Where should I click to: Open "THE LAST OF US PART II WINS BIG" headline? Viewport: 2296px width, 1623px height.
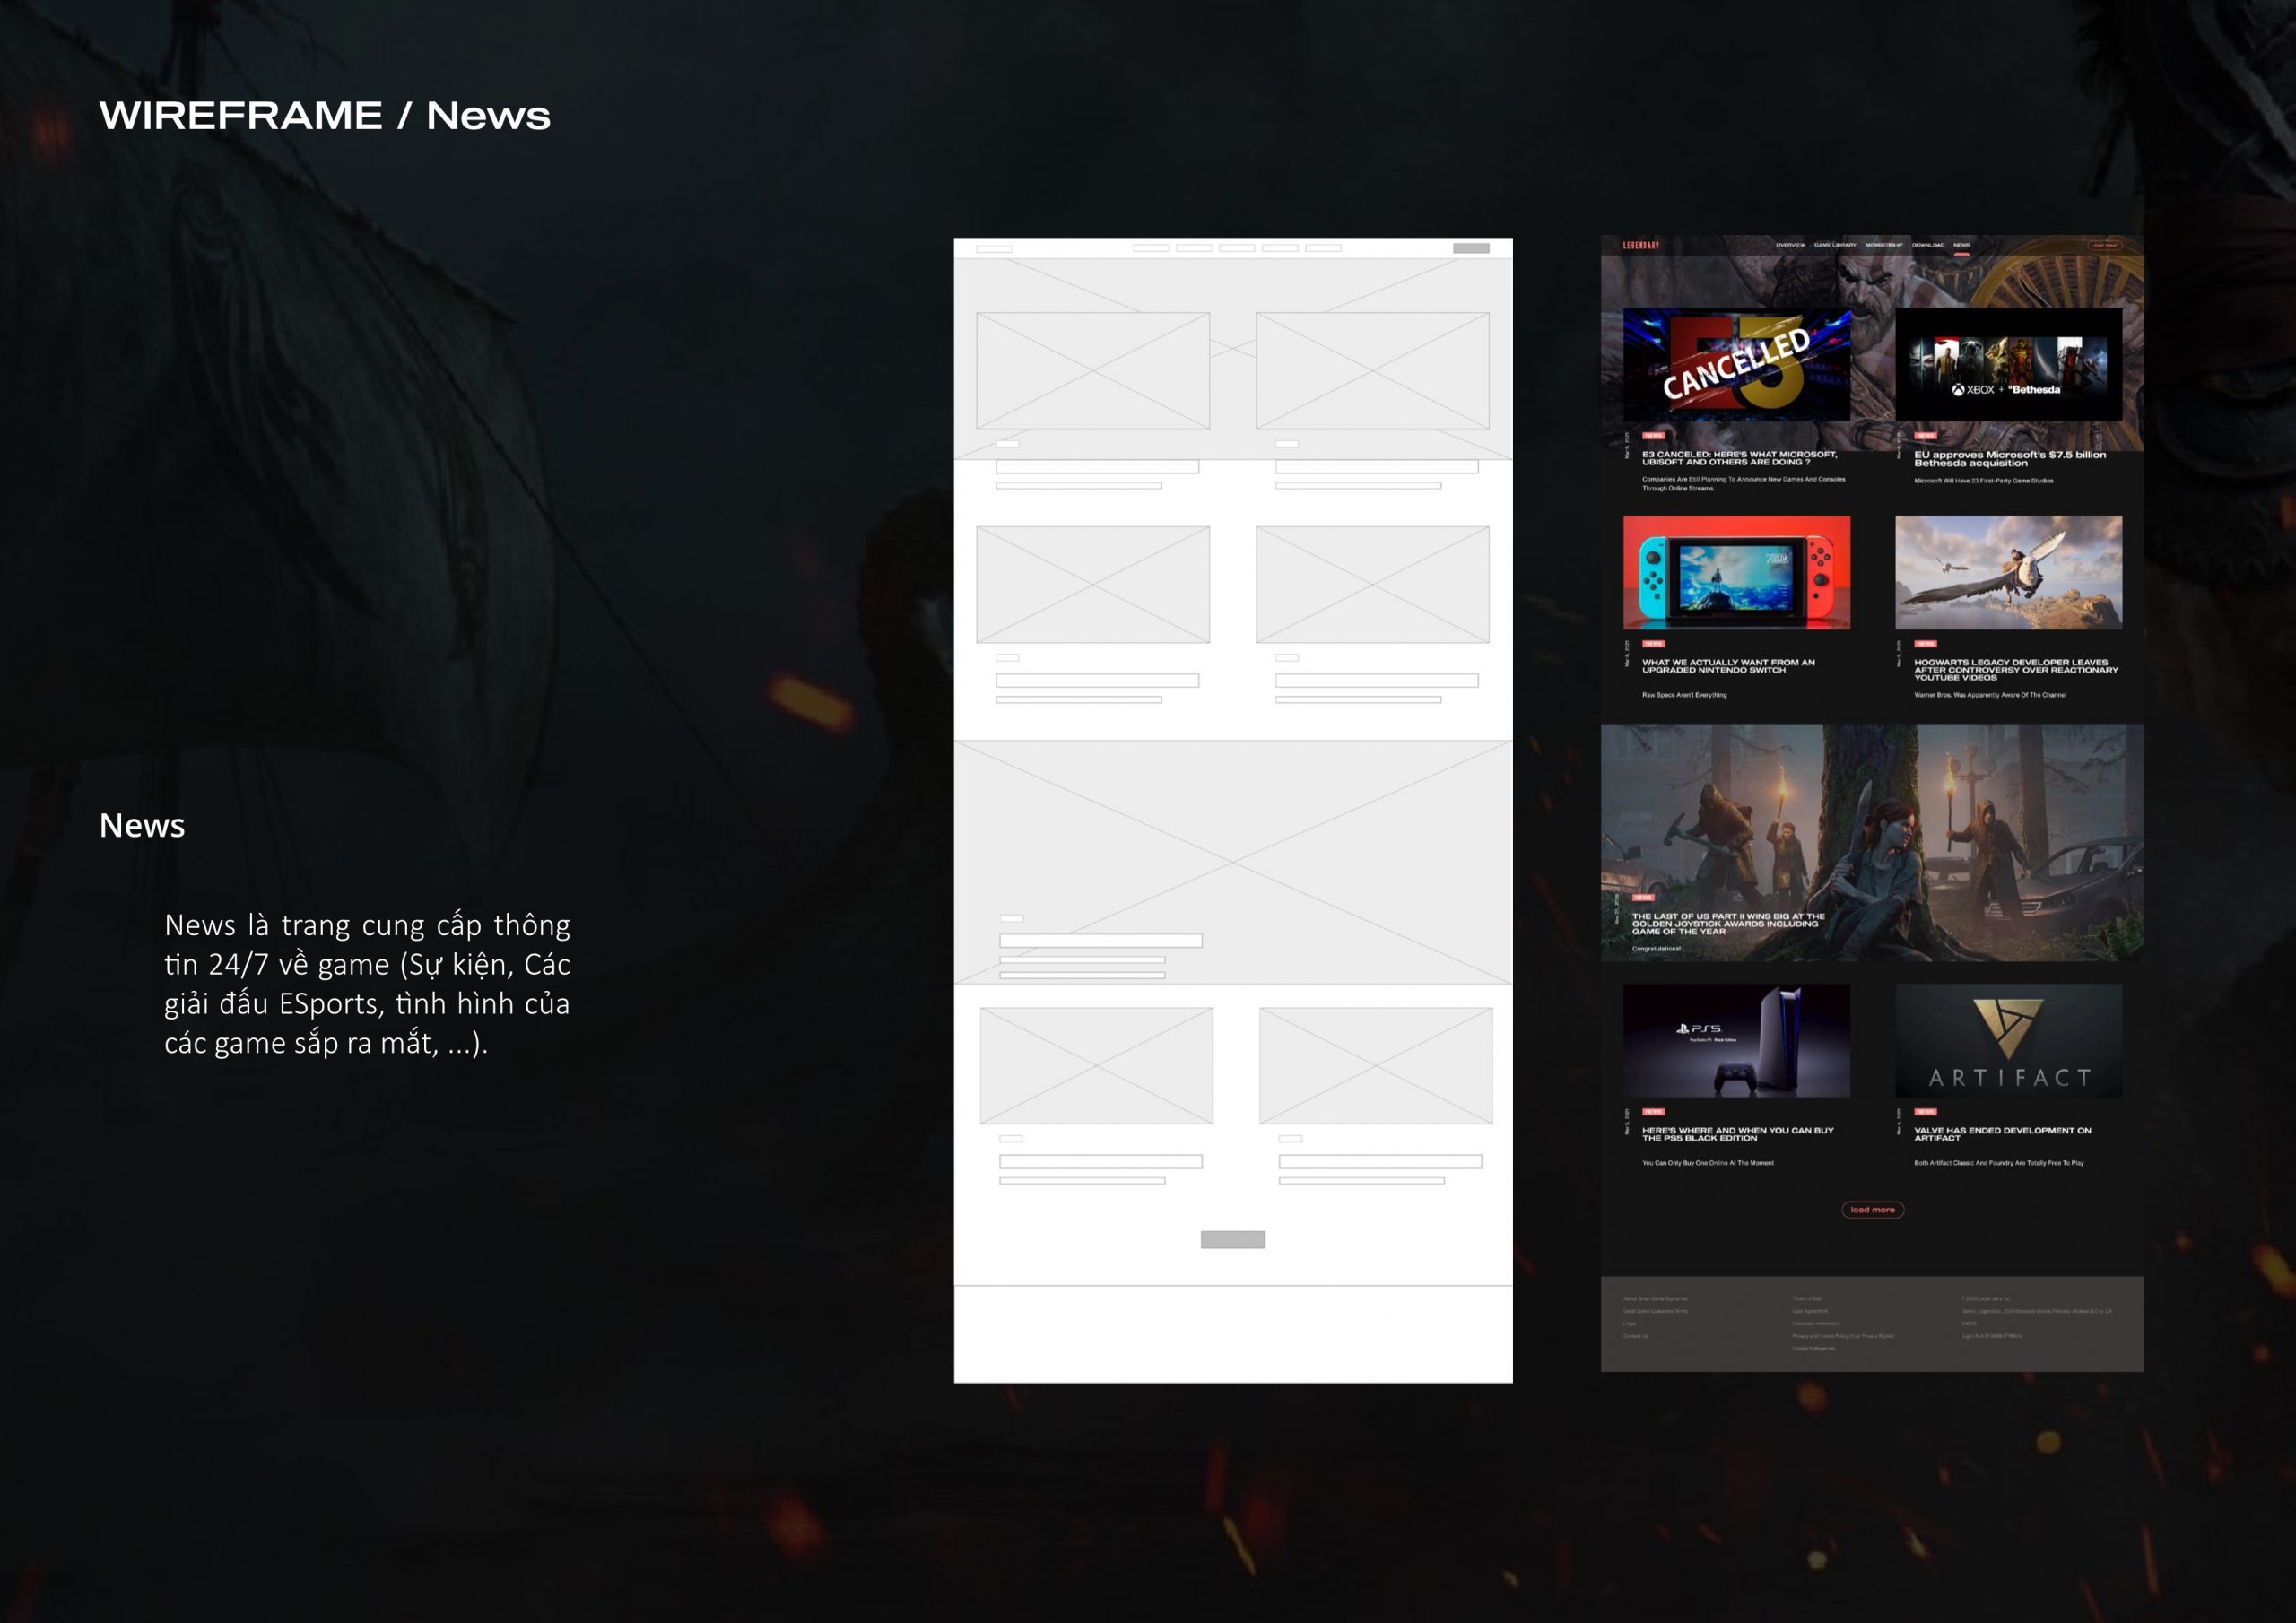coord(1728,924)
